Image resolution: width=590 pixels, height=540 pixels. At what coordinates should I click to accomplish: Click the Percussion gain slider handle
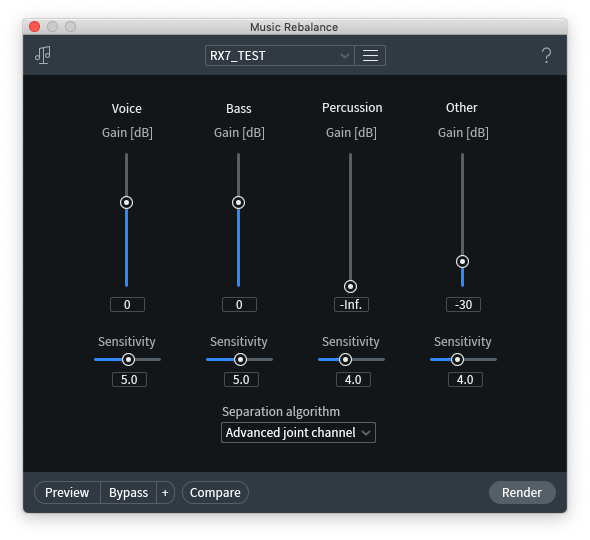point(350,287)
